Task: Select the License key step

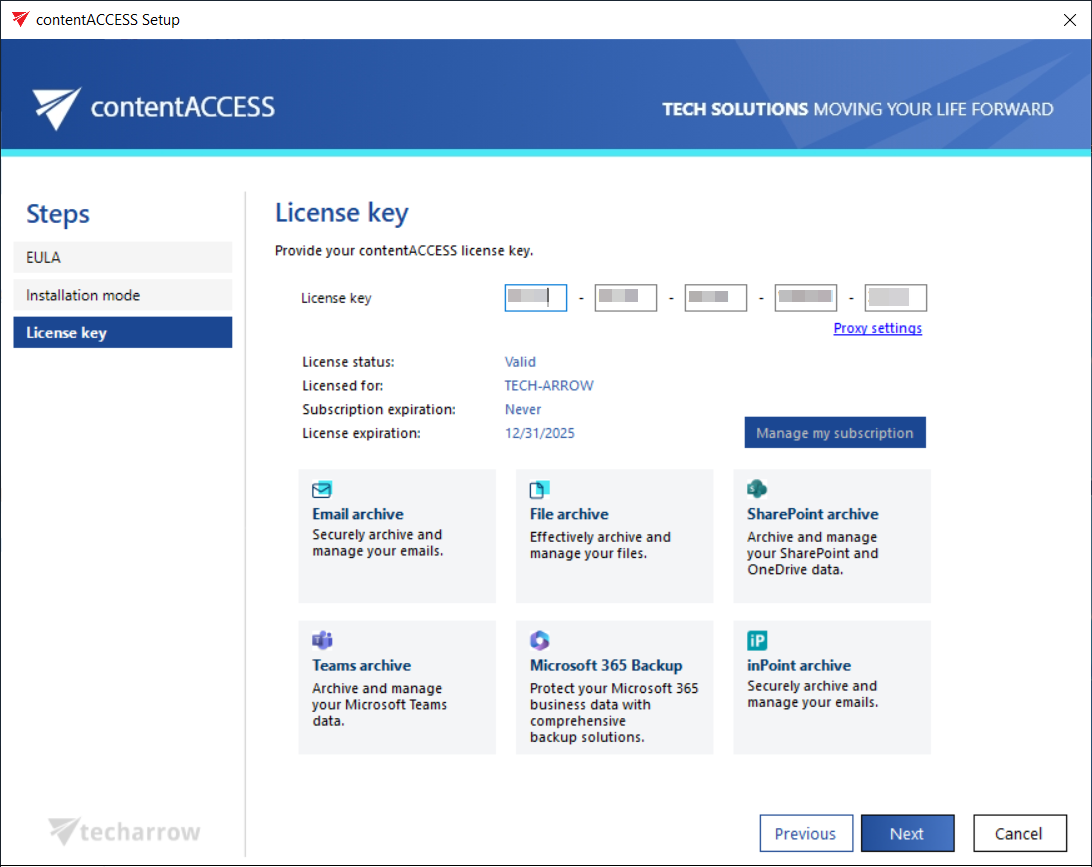Action: click(122, 333)
